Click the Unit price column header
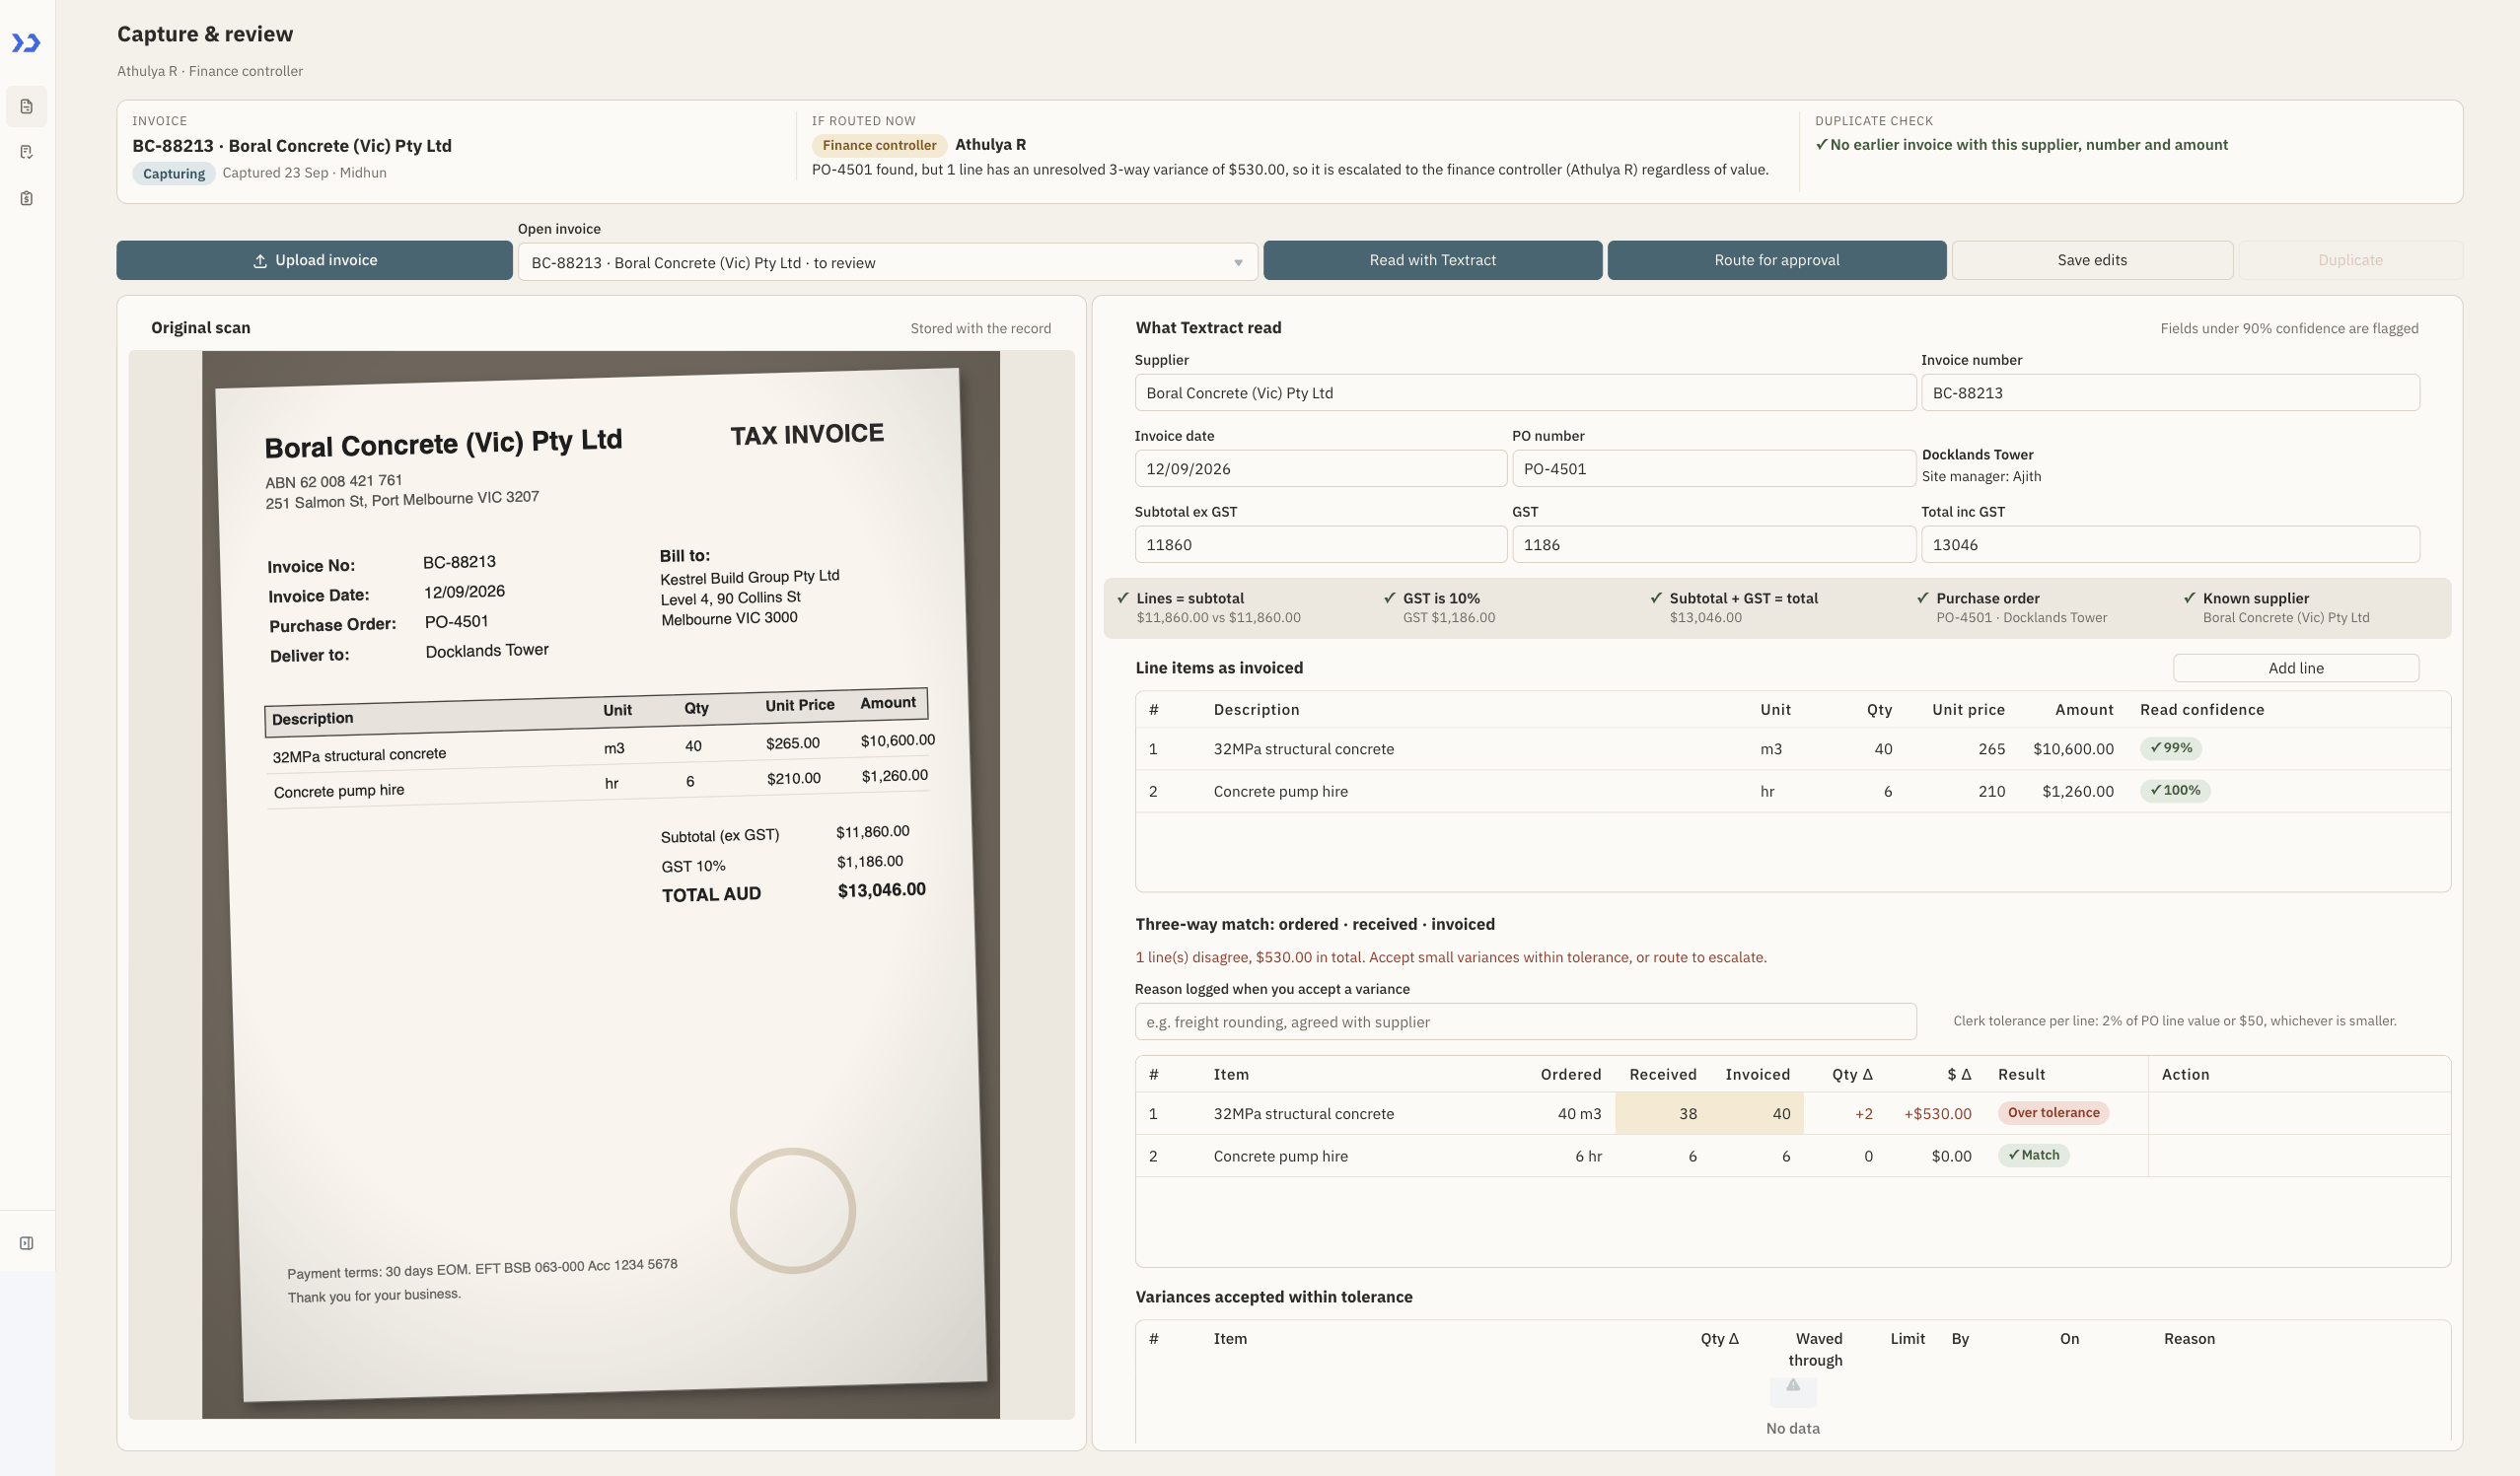The image size is (2520, 1476). pyautogui.click(x=1968, y=710)
